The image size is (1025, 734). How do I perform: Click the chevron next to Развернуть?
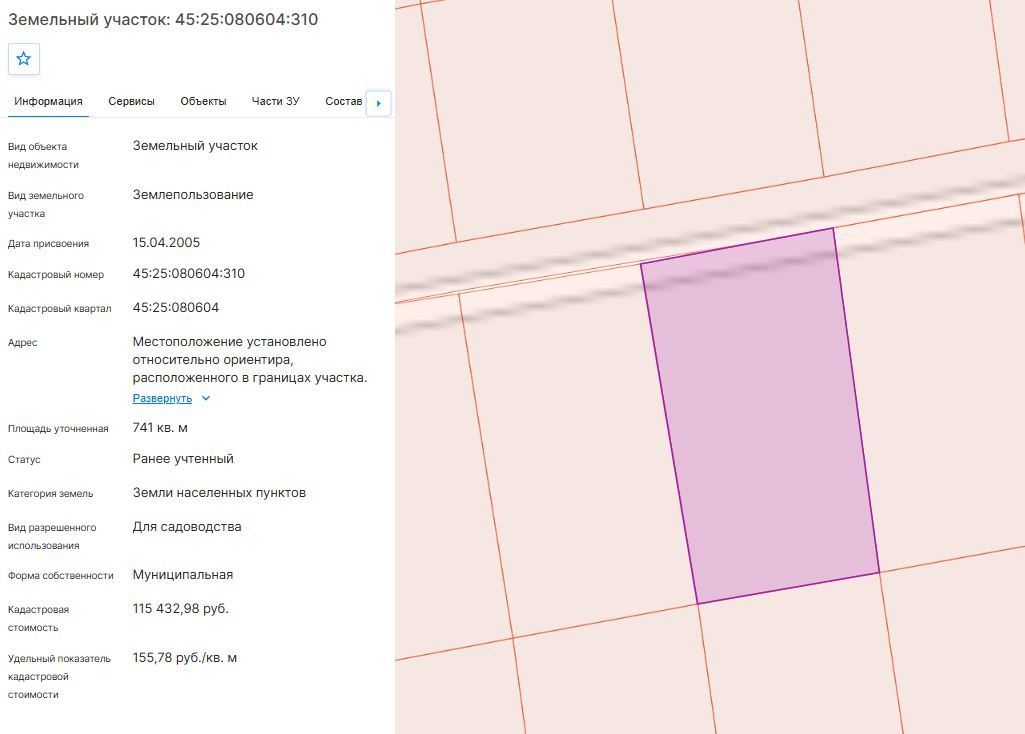pyautogui.click(x=206, y=398)
